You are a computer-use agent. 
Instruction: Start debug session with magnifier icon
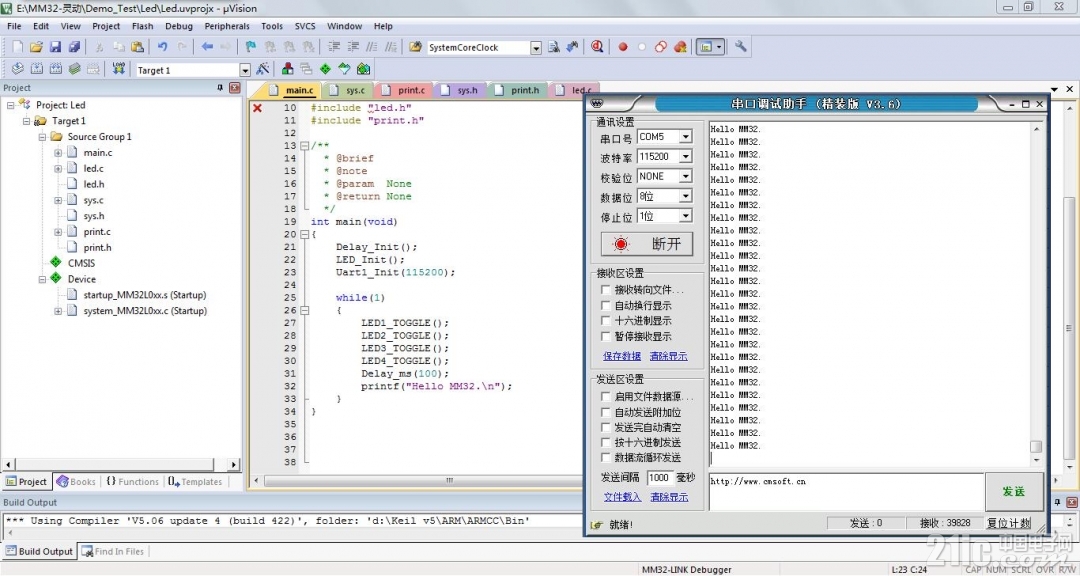point(596,47)
